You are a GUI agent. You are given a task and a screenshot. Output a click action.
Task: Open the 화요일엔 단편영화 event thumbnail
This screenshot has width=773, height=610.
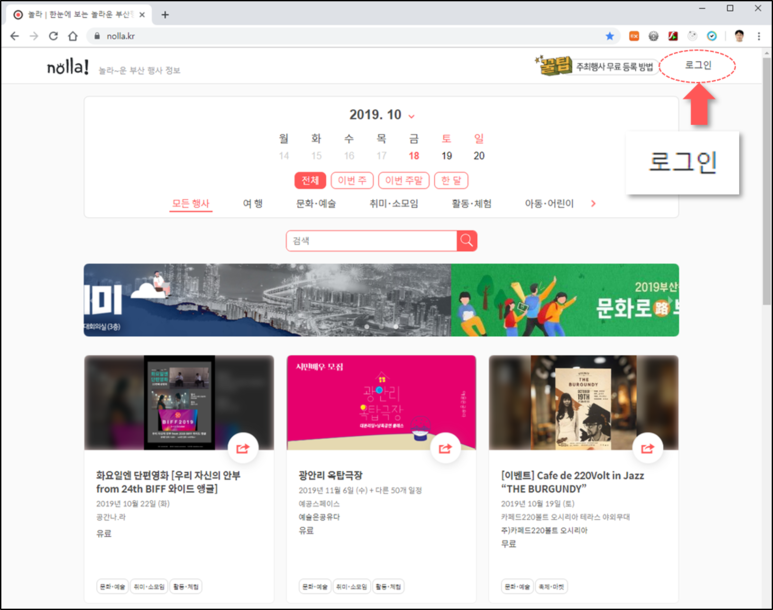[179, 402]
